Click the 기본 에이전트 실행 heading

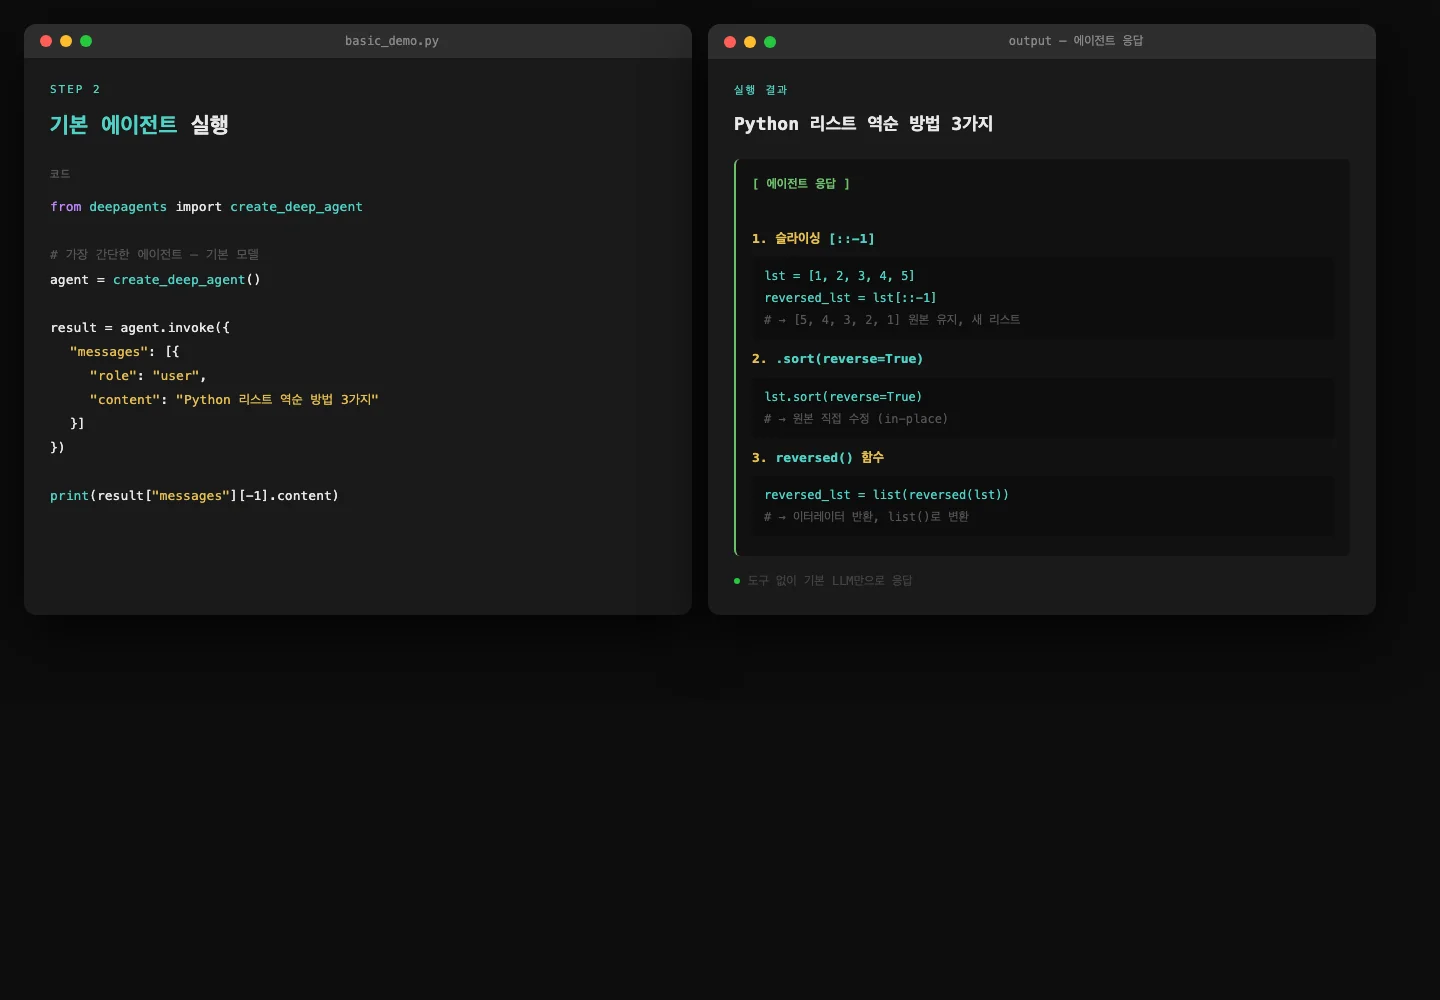click(139, 124)
